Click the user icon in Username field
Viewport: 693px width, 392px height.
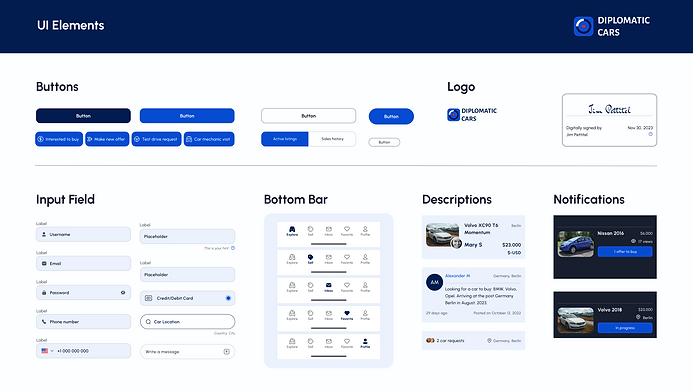point(44,234)
